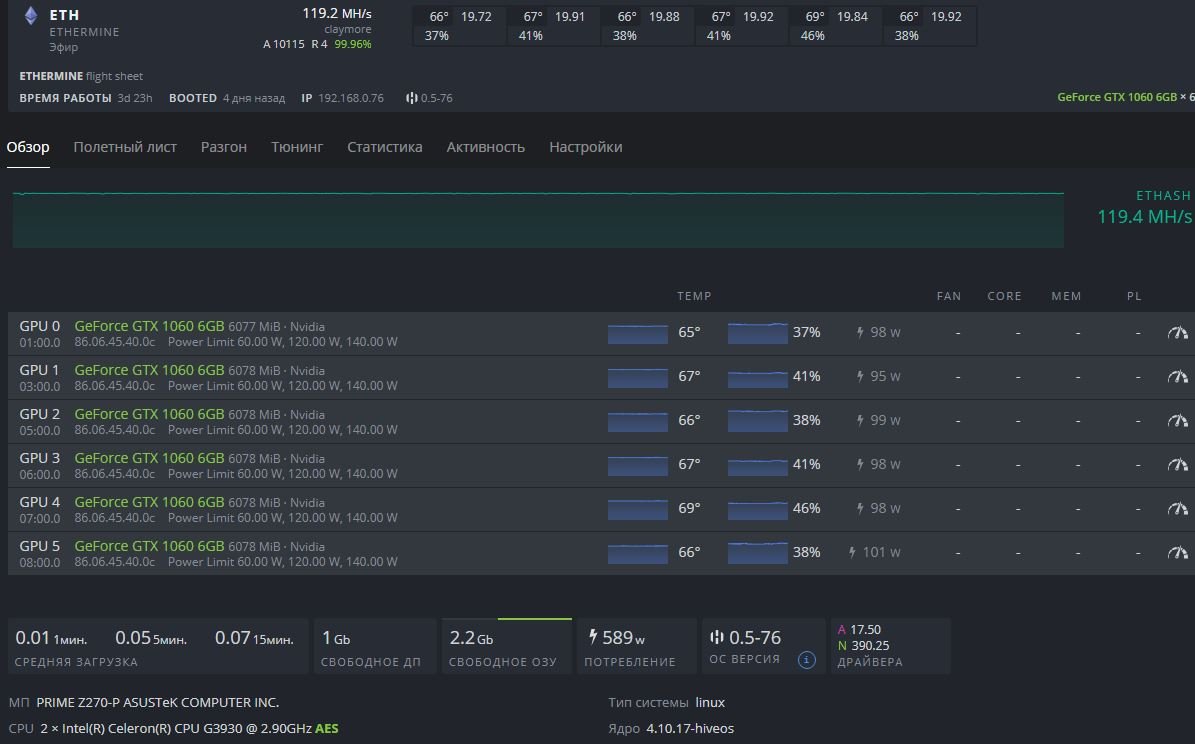Go to the Тюнинг tab
This screenshot has height=744, width=1195.
click(x=297, y=147)
